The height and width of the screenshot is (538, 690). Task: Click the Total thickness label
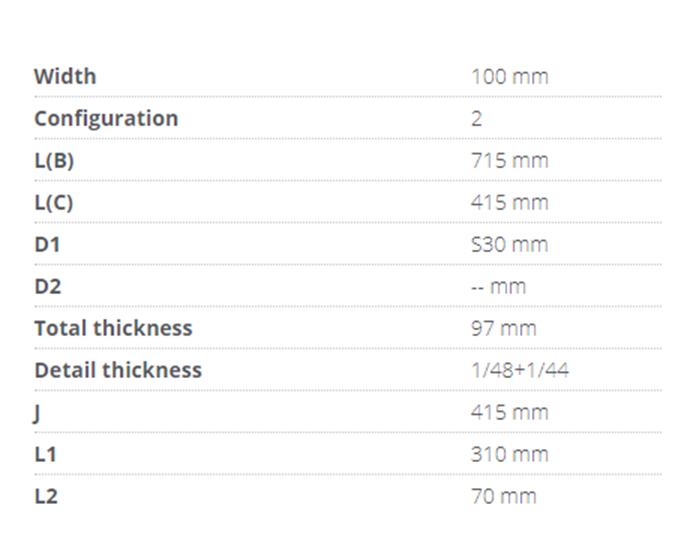click(x=113, y=328)
